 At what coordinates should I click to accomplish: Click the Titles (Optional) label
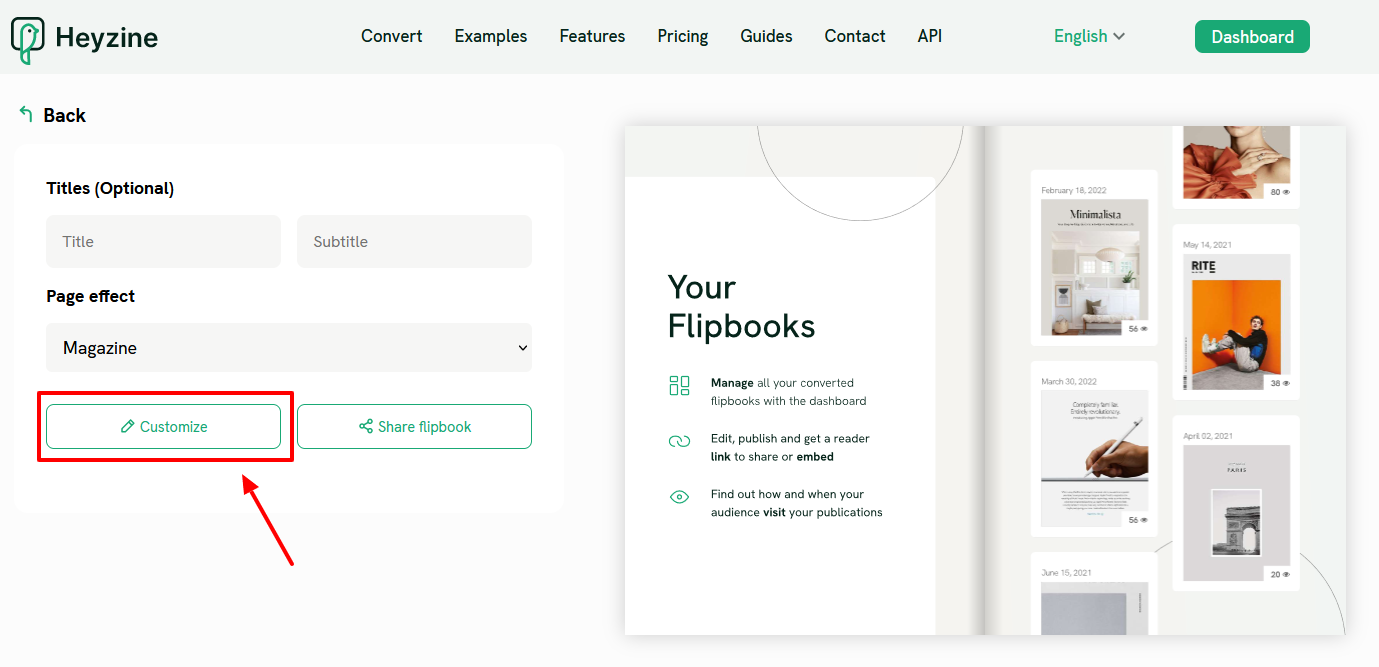pyautogui.click(x=110, y=188)
